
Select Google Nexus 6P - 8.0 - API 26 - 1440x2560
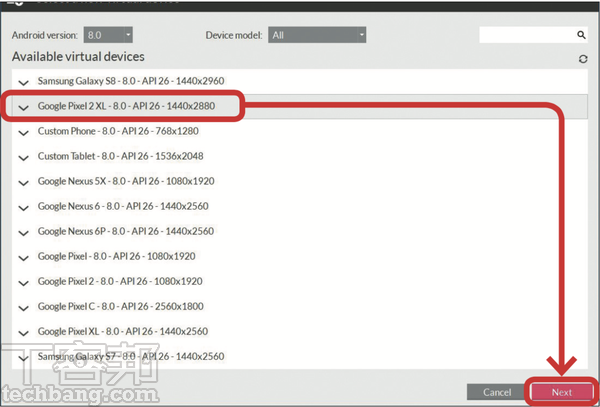[x=300, y=231]
